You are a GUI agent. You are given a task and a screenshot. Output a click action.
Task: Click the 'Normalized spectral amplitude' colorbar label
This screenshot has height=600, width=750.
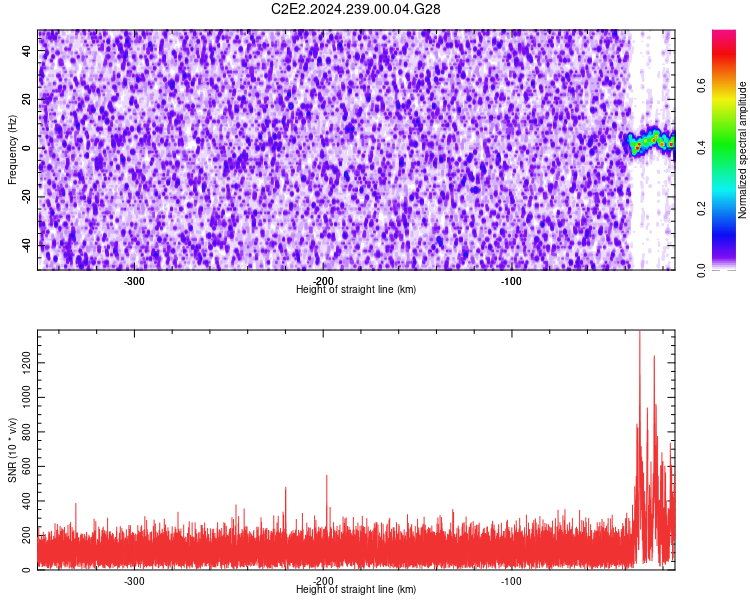click(742, 150)
